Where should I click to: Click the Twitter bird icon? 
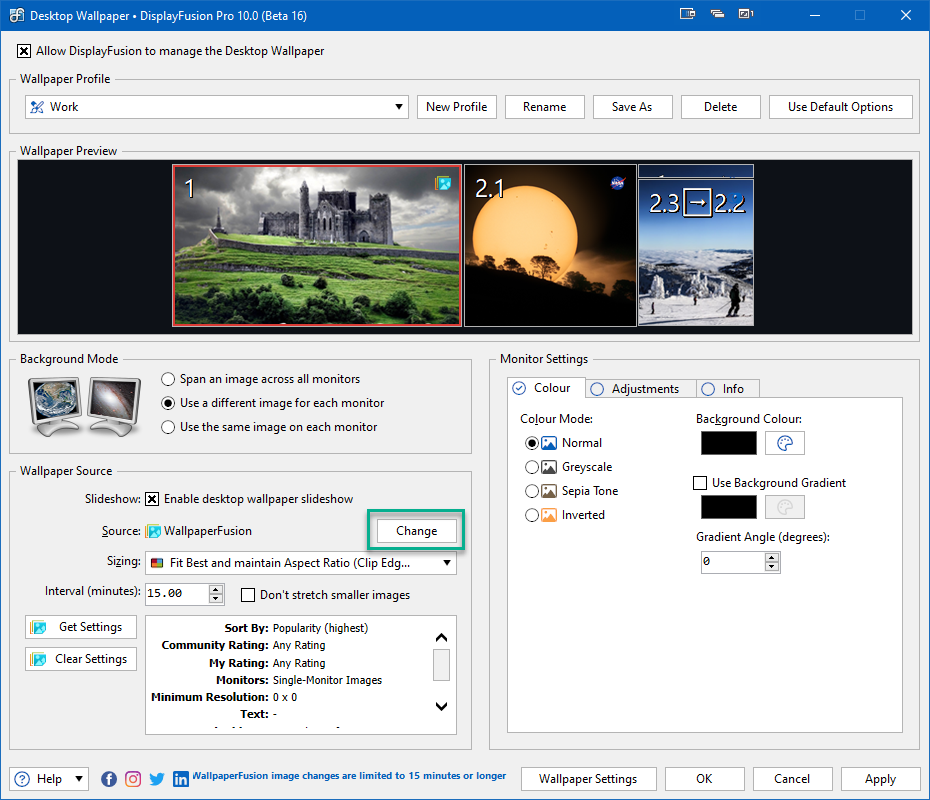(x=157, y=778)
